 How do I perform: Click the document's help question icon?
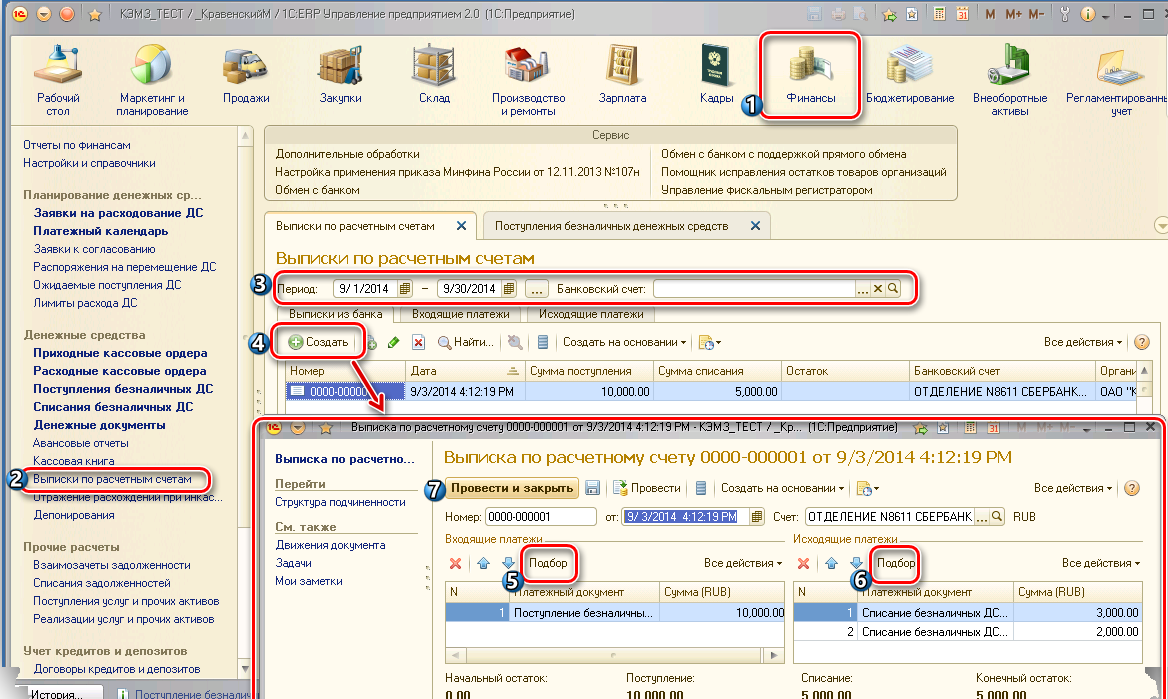(1132, 488)
